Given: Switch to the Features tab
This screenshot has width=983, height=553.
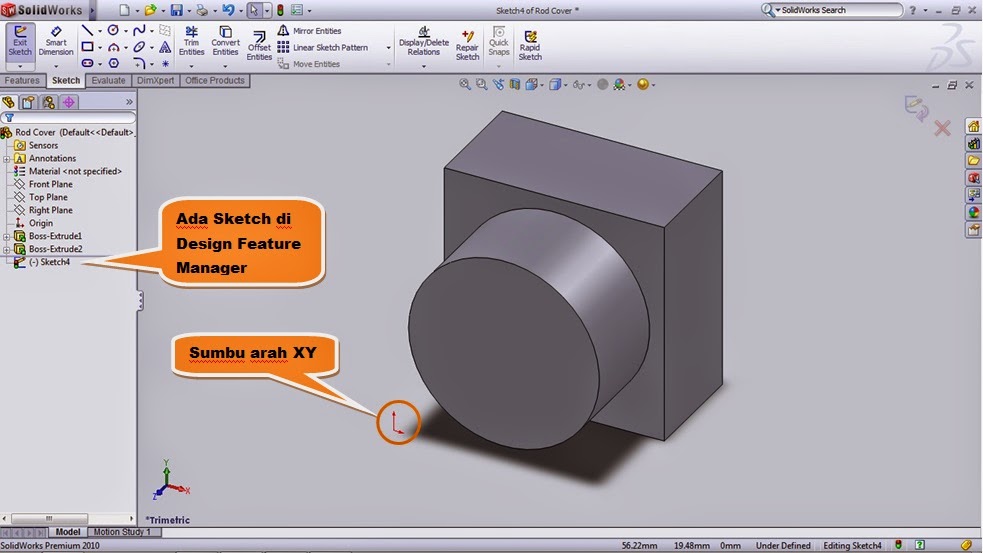Looking at the screenshot, I should (x=22, y=81).
